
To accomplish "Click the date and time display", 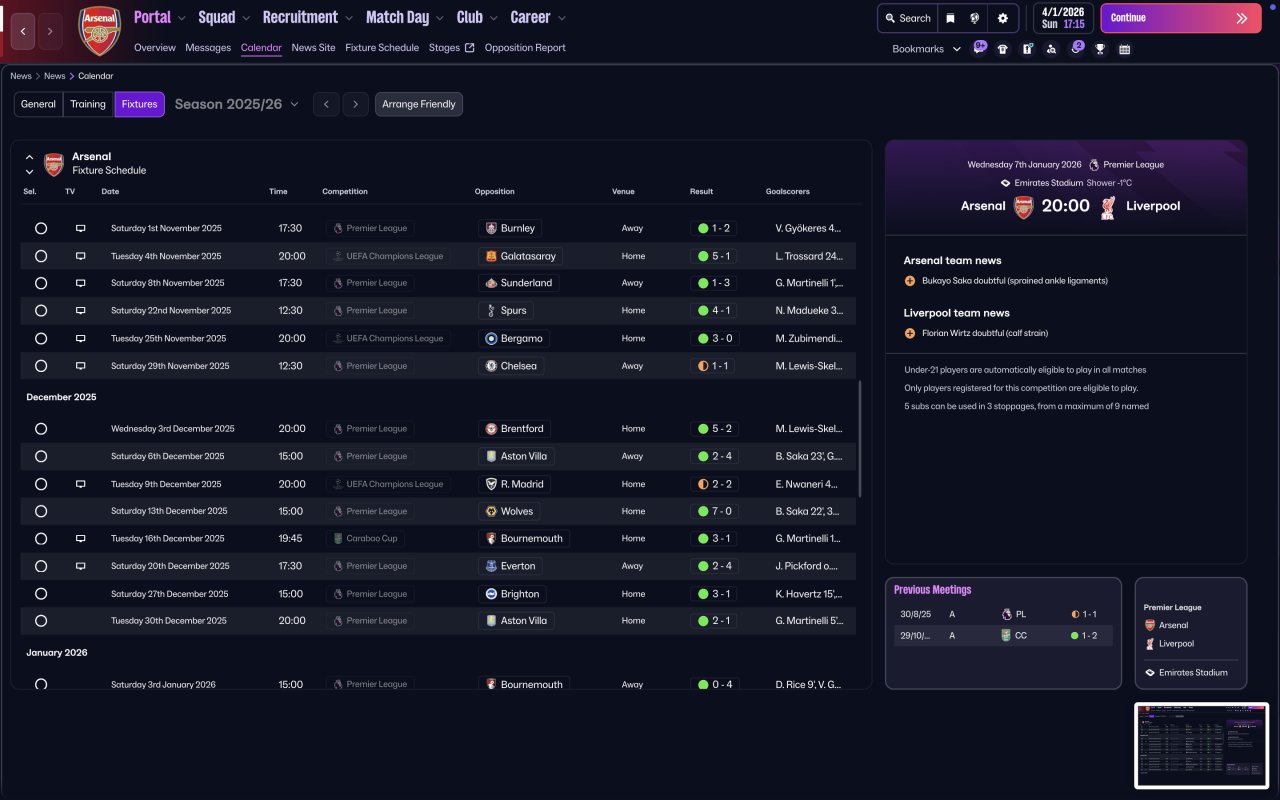I will 1063,18.
